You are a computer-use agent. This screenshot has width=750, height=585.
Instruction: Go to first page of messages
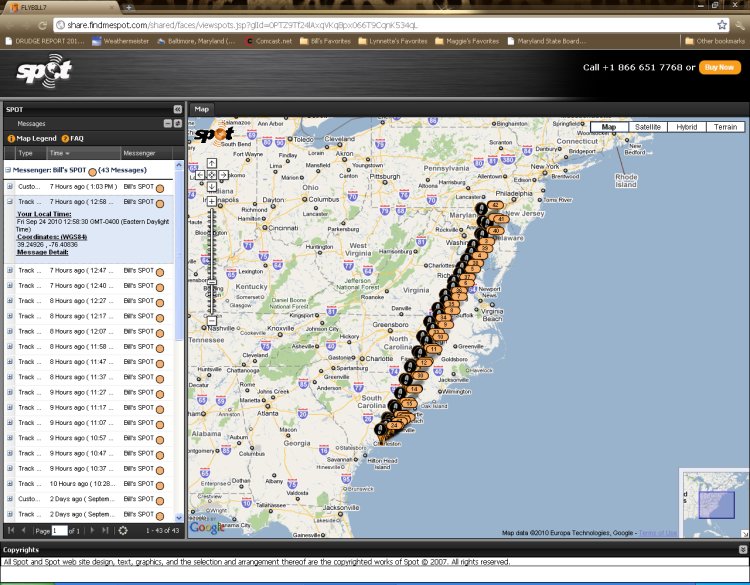pos(11,530)
